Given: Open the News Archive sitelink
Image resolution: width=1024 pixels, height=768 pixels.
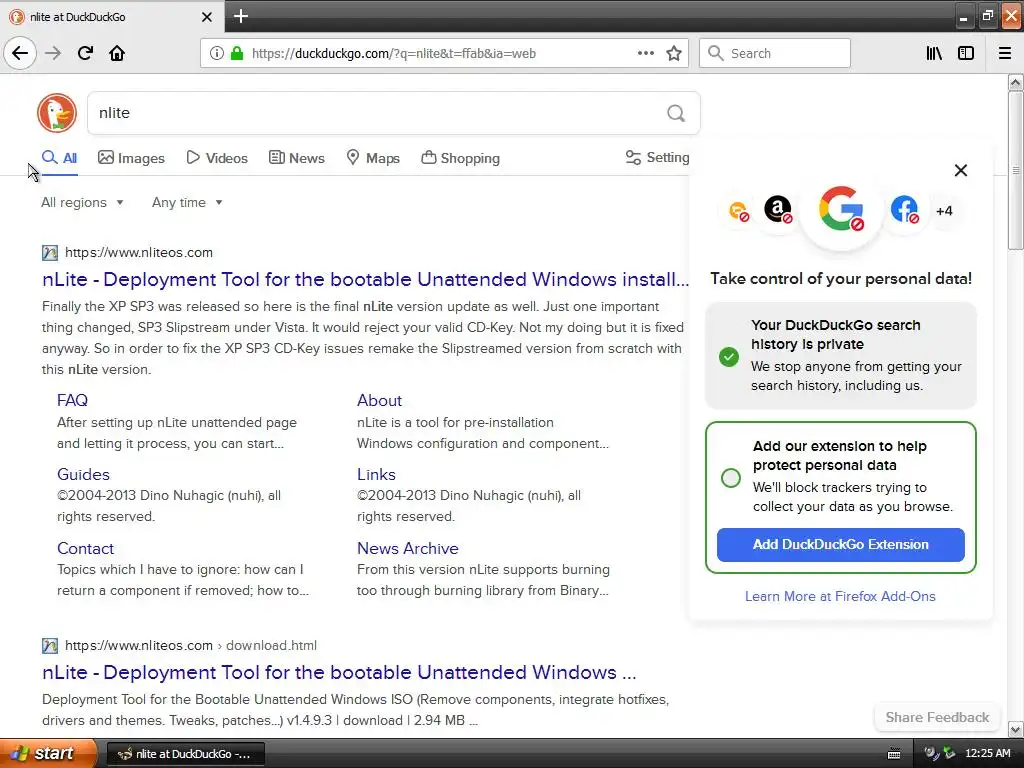Looking at the screenshot, I should click(408, 549).
